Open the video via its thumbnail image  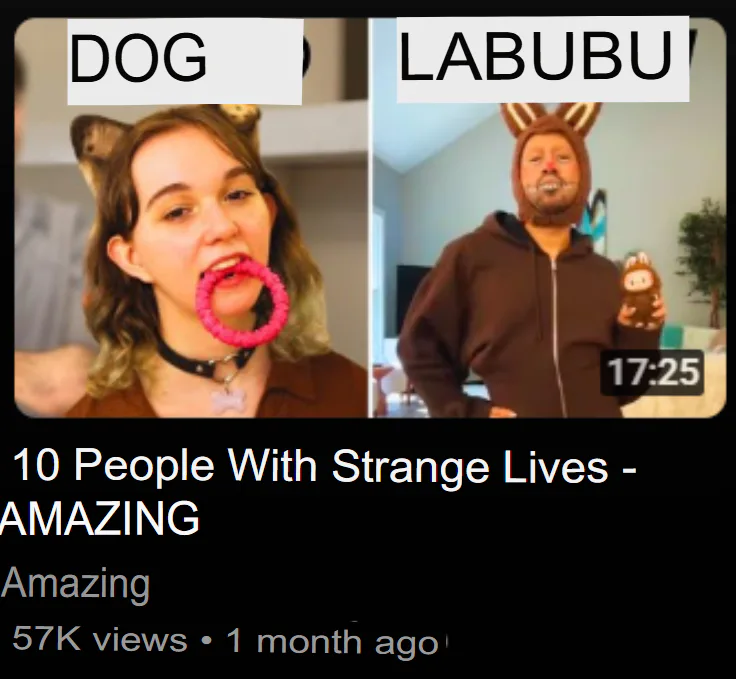tap(370, 218)
